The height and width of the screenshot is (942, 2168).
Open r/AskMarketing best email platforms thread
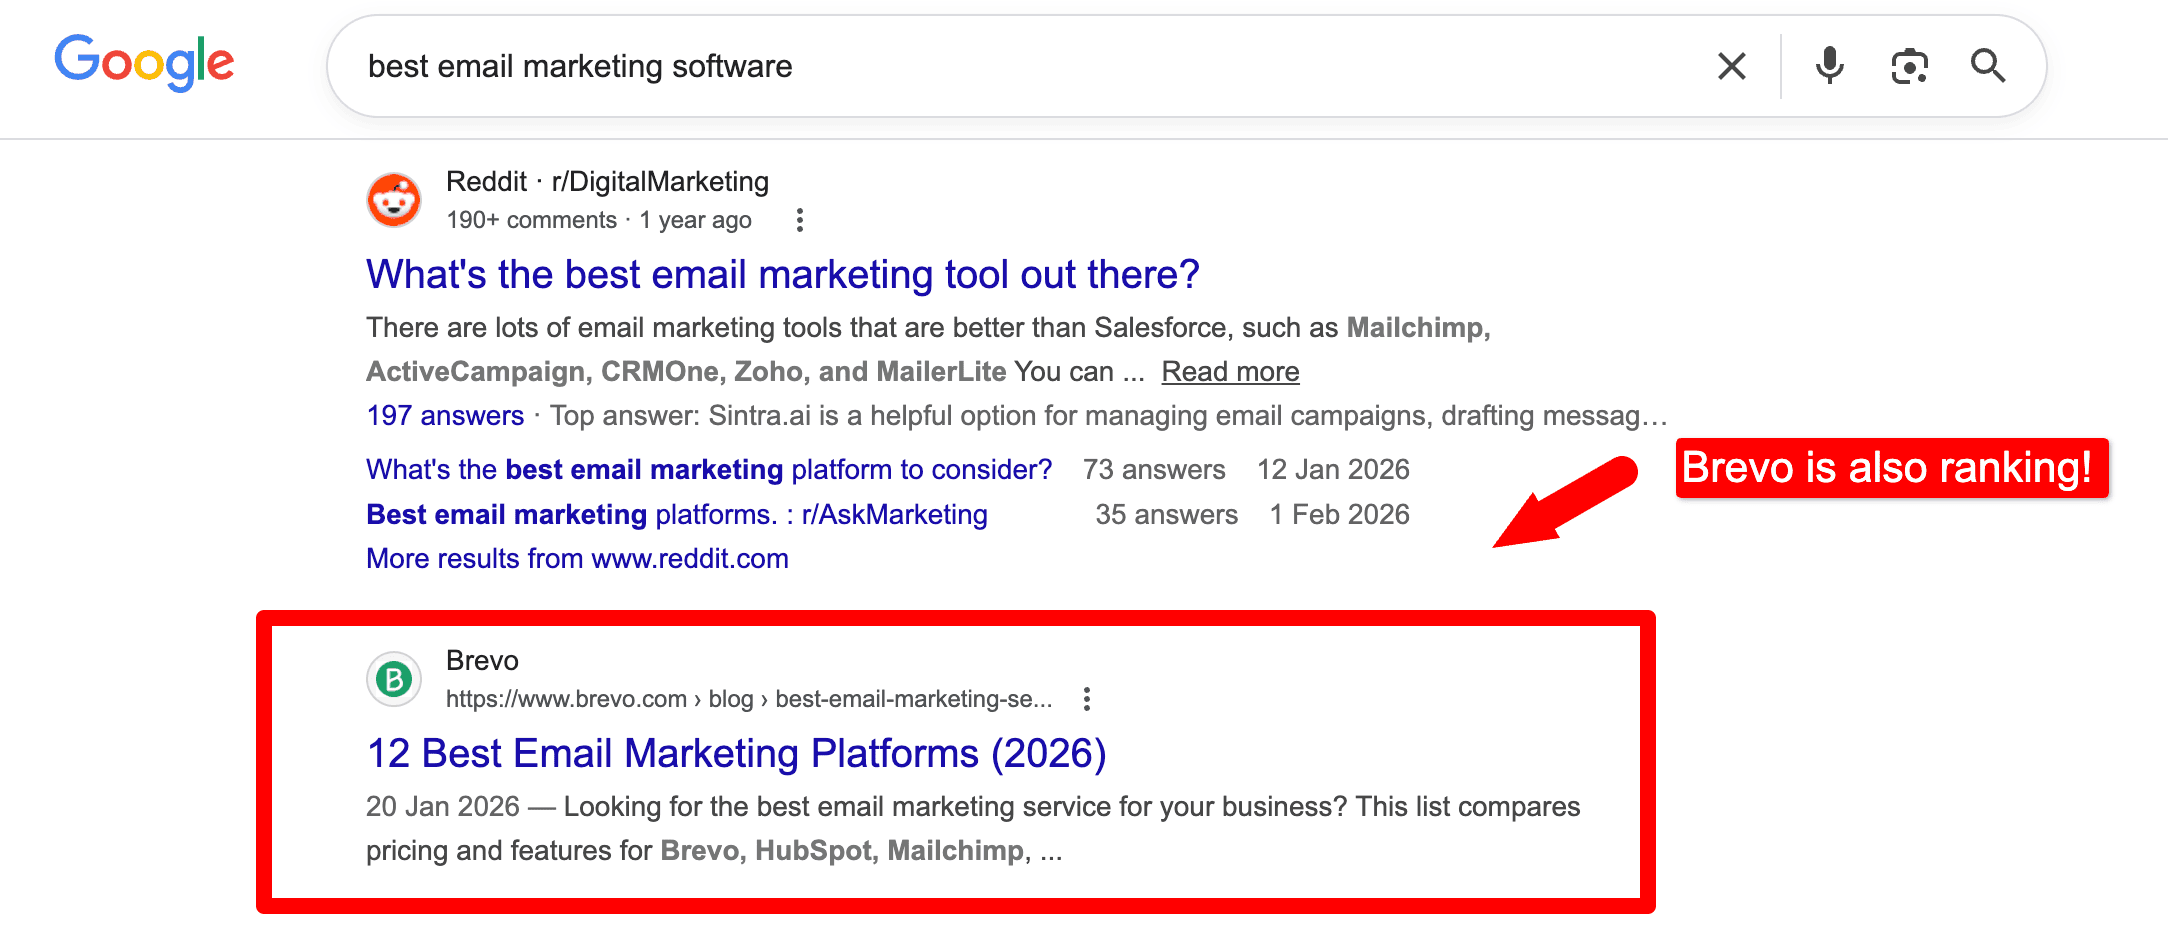(676, 515)
